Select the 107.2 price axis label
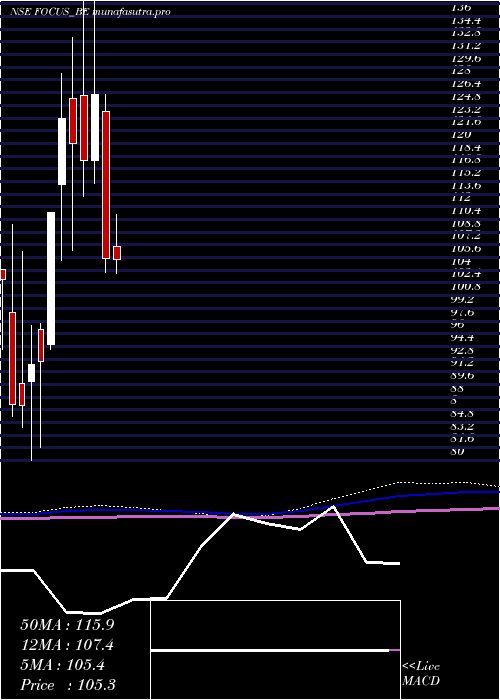The height and width of the screenshot is (700, 500). pyautogui.click(x=467, y=235)
